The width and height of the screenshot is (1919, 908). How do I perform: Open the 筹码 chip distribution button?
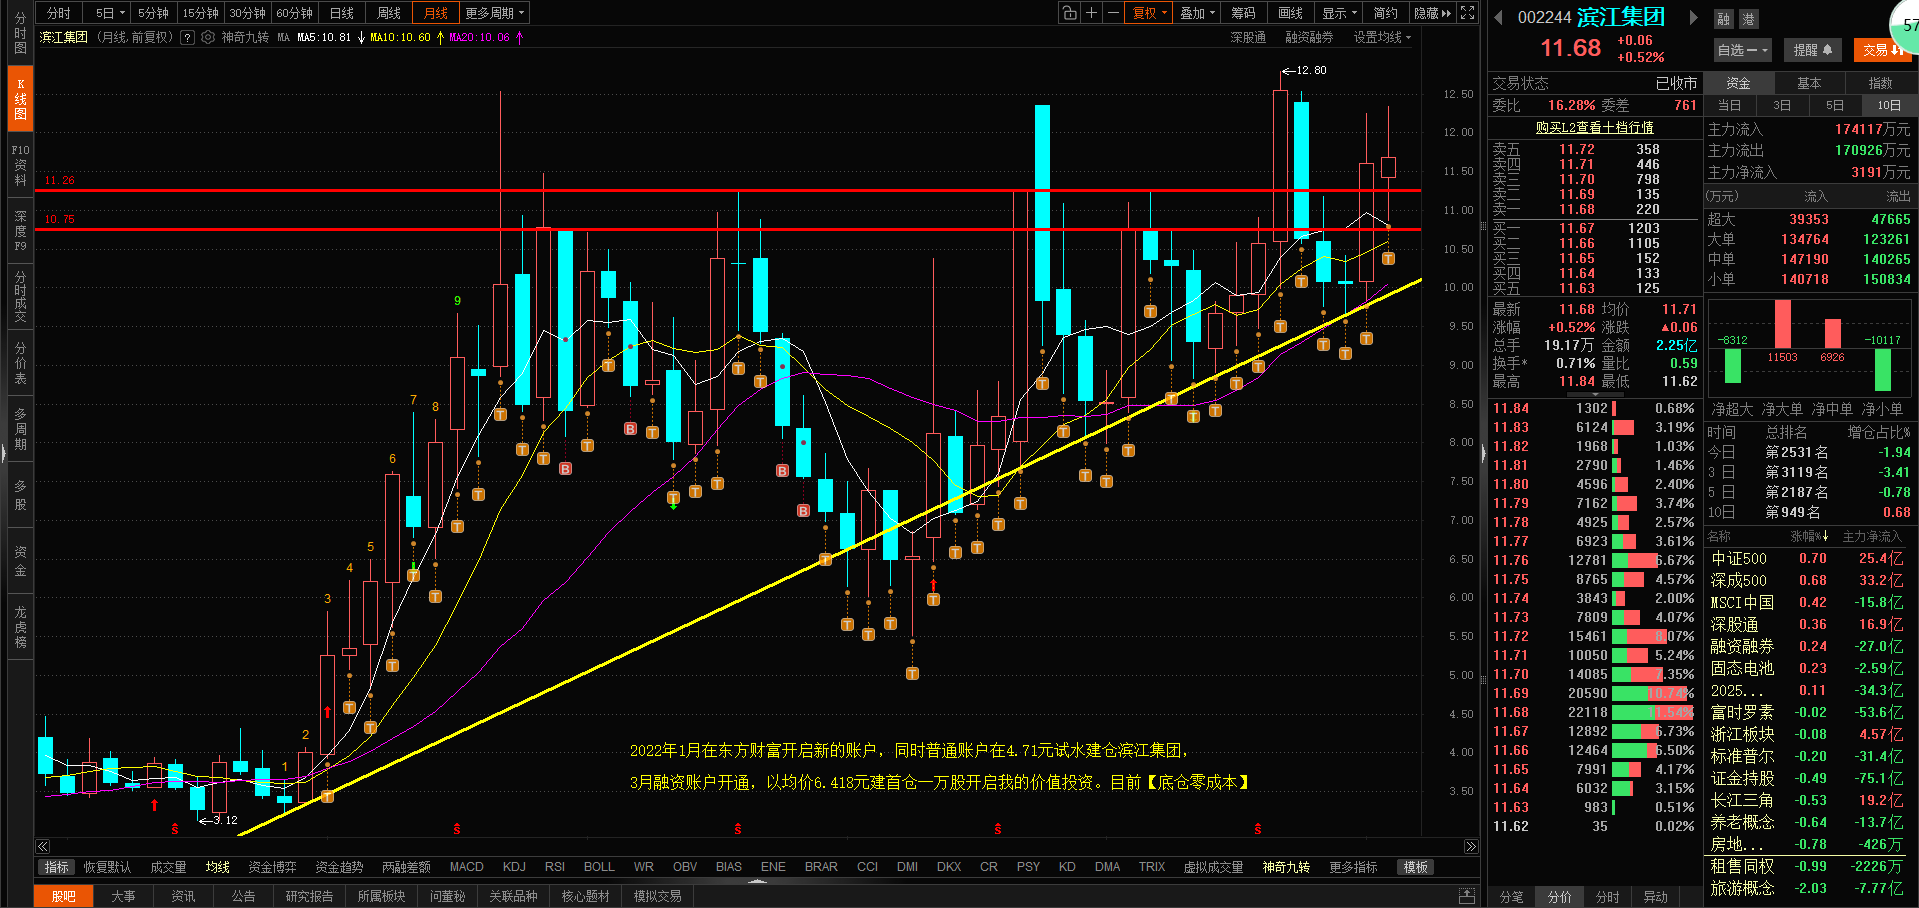tap(1243, 13)
